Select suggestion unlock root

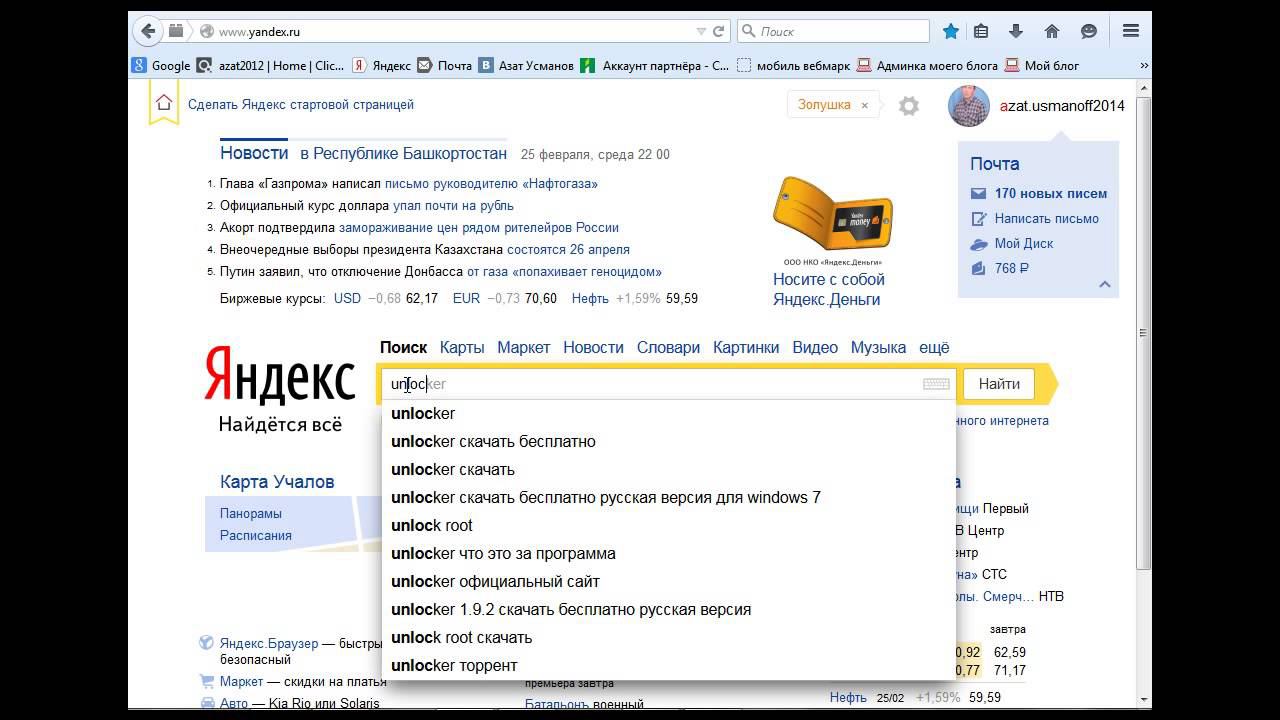(668, 525)
